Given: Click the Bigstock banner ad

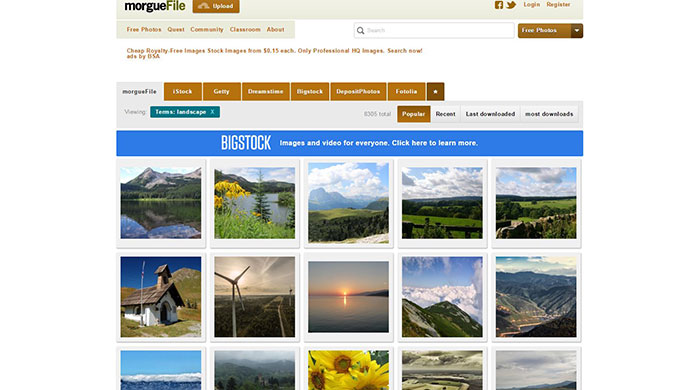Looking at the screenshot, I should tap(350, 143).
